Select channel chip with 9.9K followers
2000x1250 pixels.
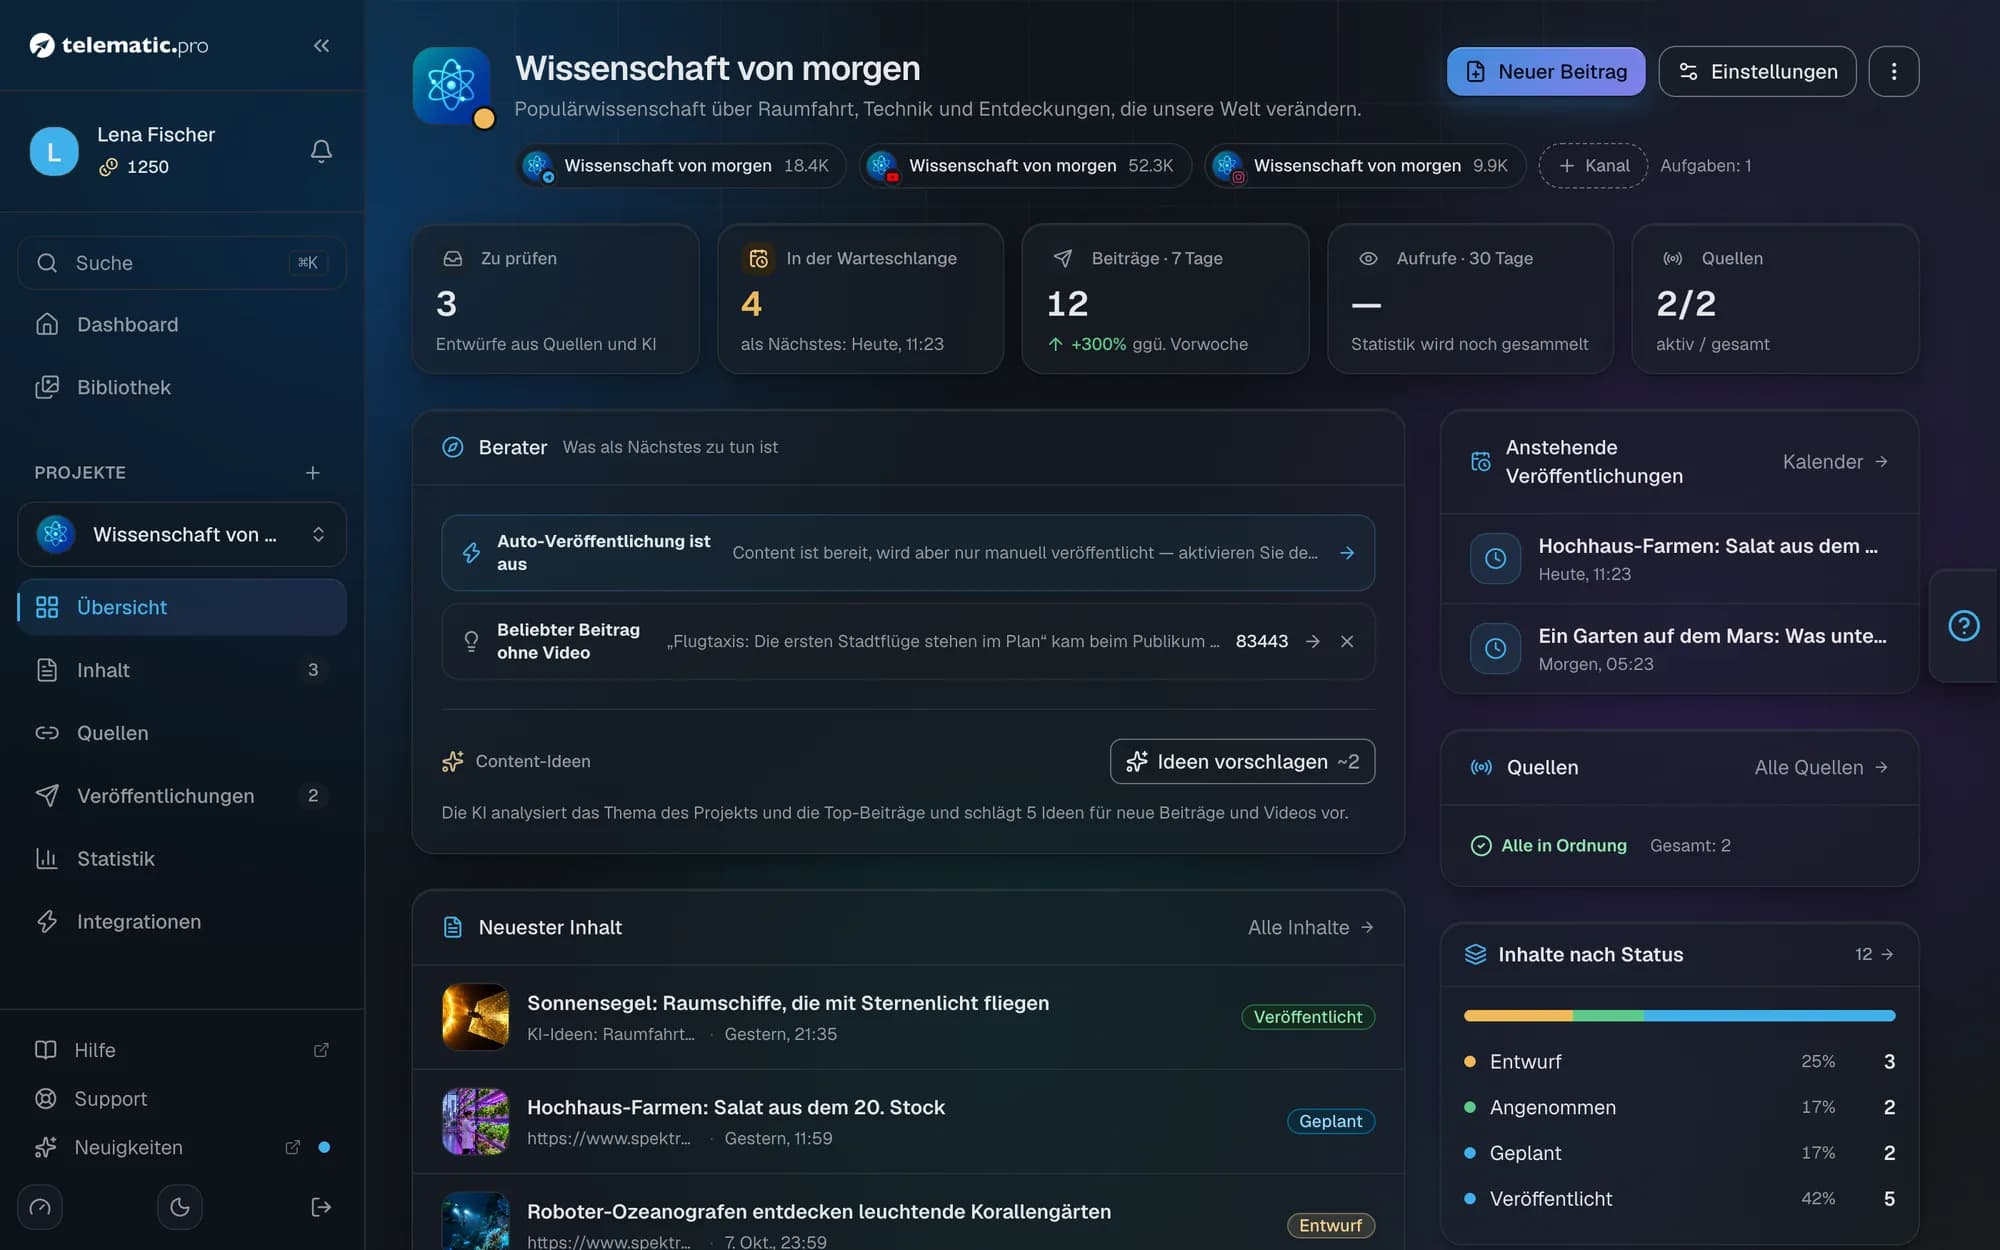[1365, 165]
